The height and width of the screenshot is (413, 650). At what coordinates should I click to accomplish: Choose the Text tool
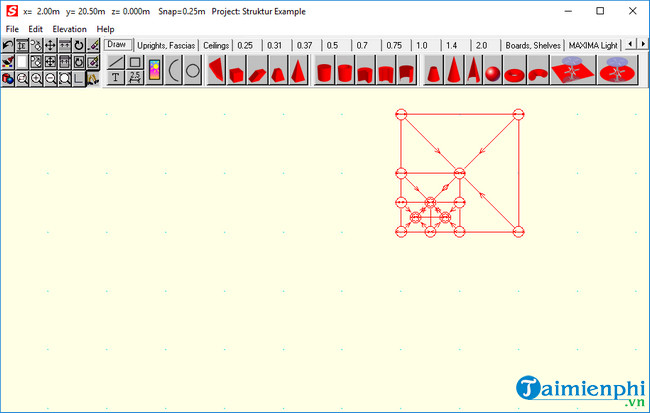click(x=115, y=77)
